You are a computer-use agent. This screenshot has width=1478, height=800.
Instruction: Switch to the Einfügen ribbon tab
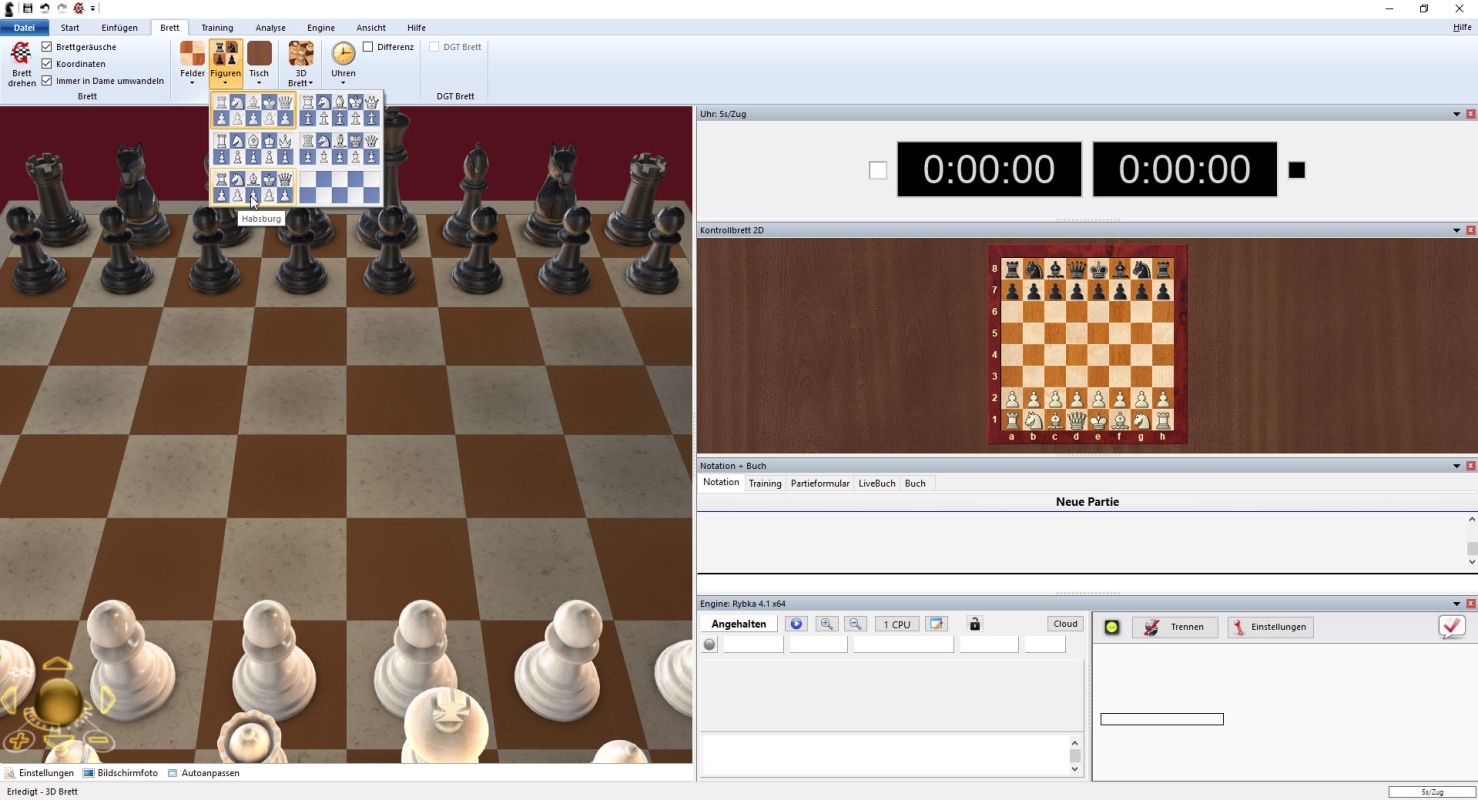click(119, 28)
